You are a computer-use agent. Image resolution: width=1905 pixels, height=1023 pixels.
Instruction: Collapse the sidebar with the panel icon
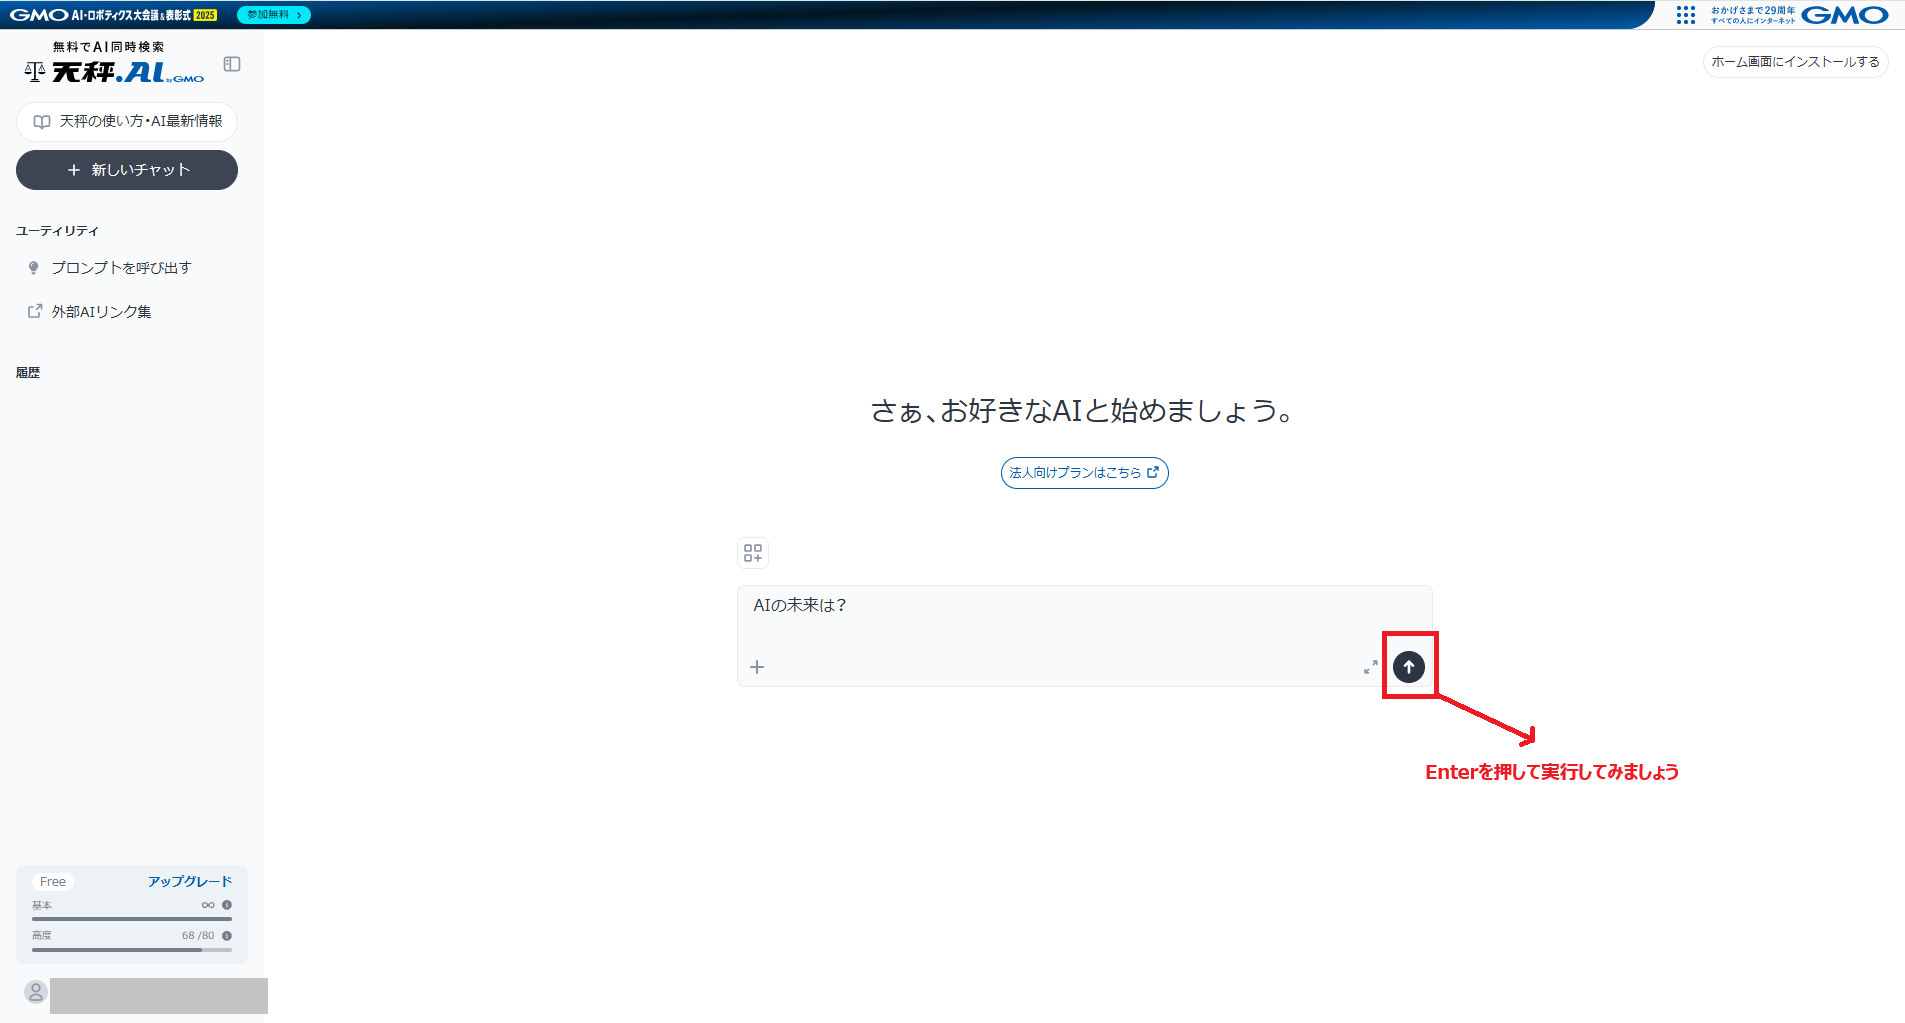coord(232,64)
